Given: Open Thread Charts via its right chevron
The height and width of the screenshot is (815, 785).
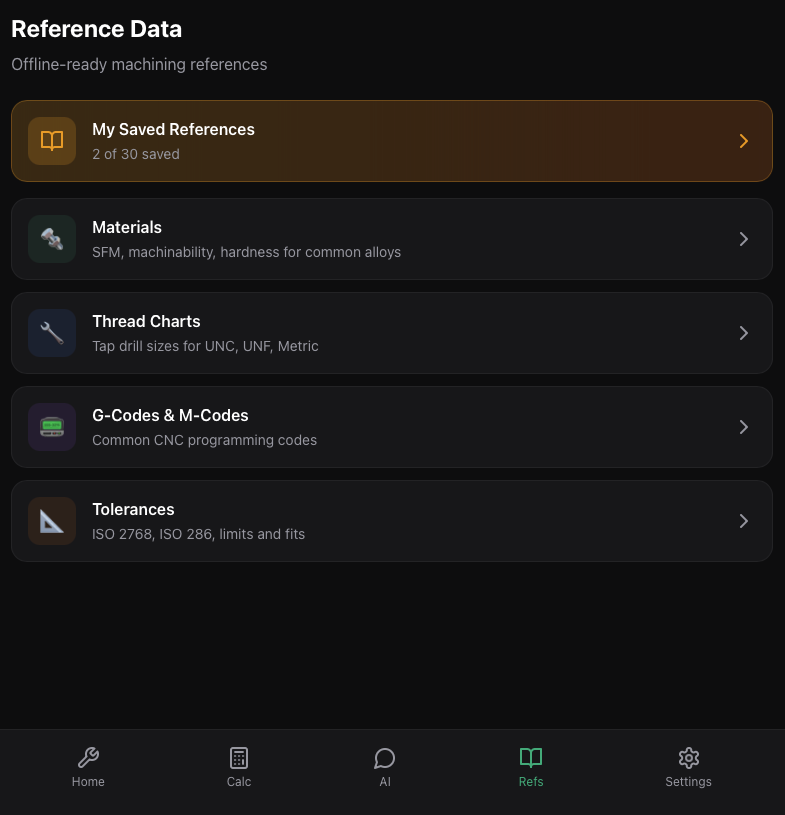Looking at the screenshot, I should (744, 333).
